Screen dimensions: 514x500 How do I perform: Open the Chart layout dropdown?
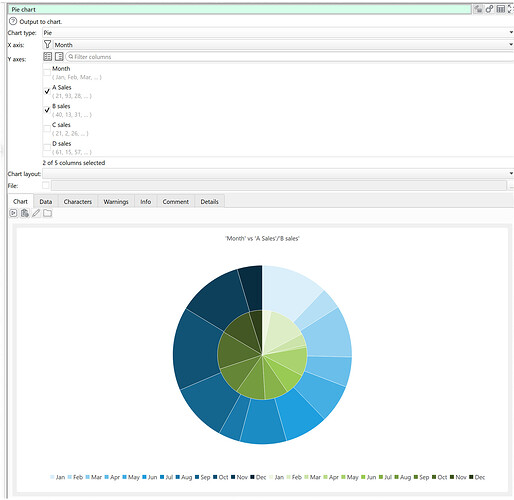click(x=278, y=174)
